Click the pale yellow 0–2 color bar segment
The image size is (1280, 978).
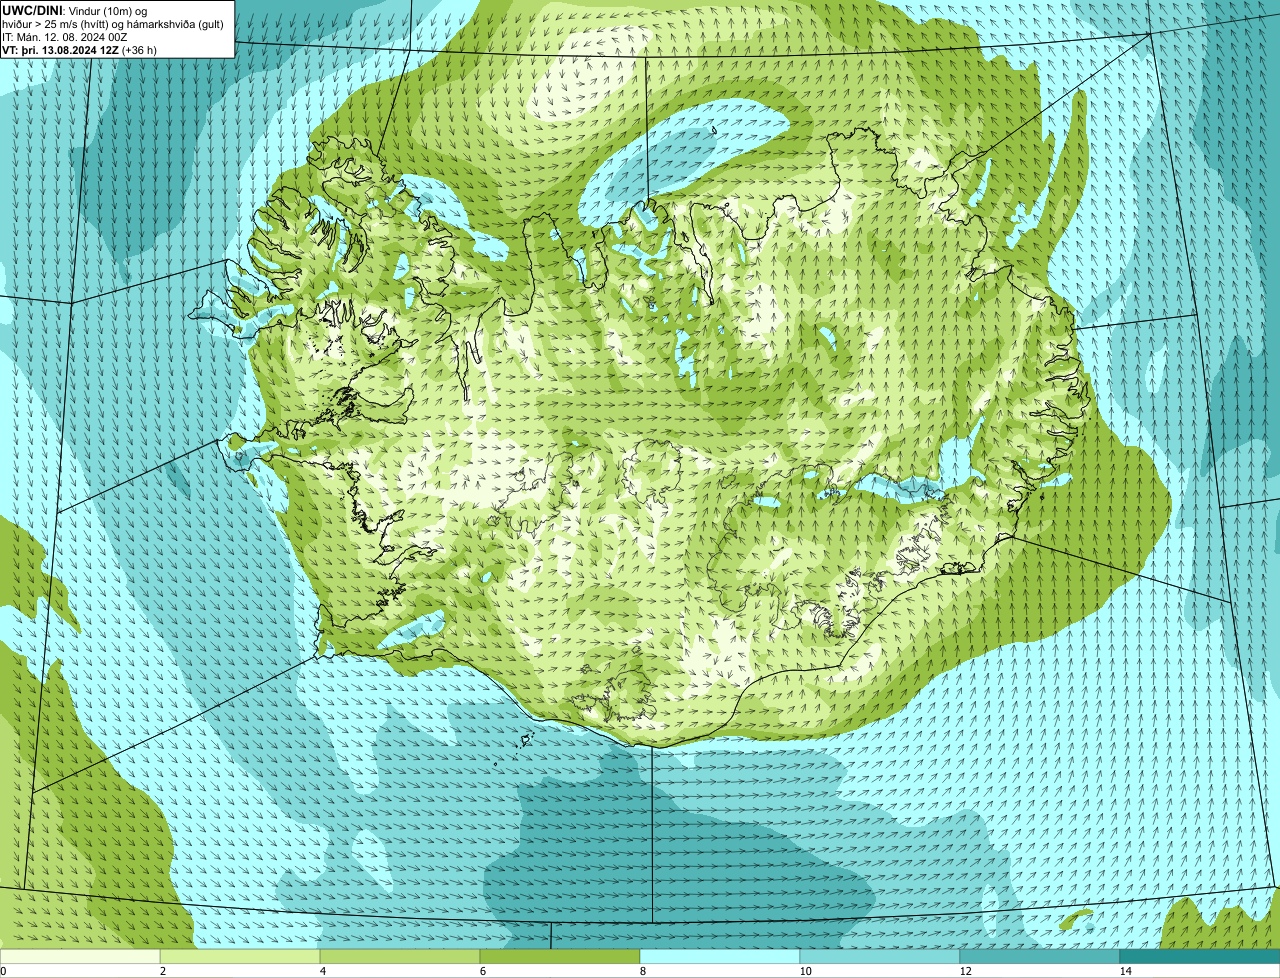pyautogui.click(x=80, y=957)
